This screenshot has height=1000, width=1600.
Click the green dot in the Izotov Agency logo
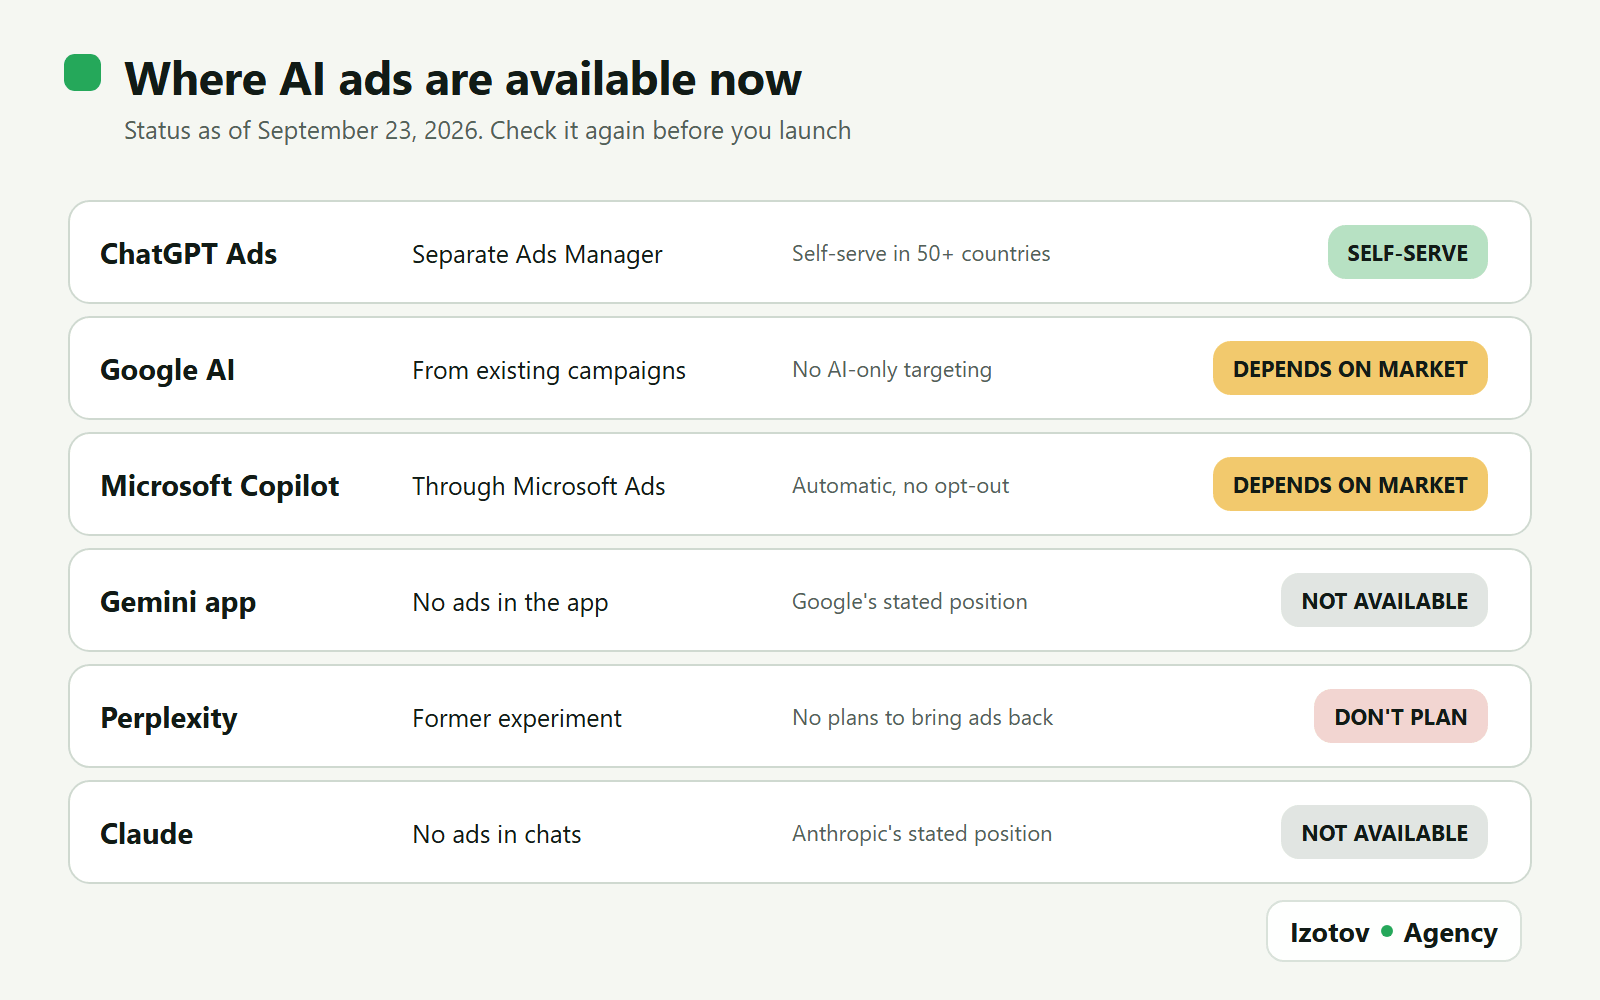(x=1387, y=931)
